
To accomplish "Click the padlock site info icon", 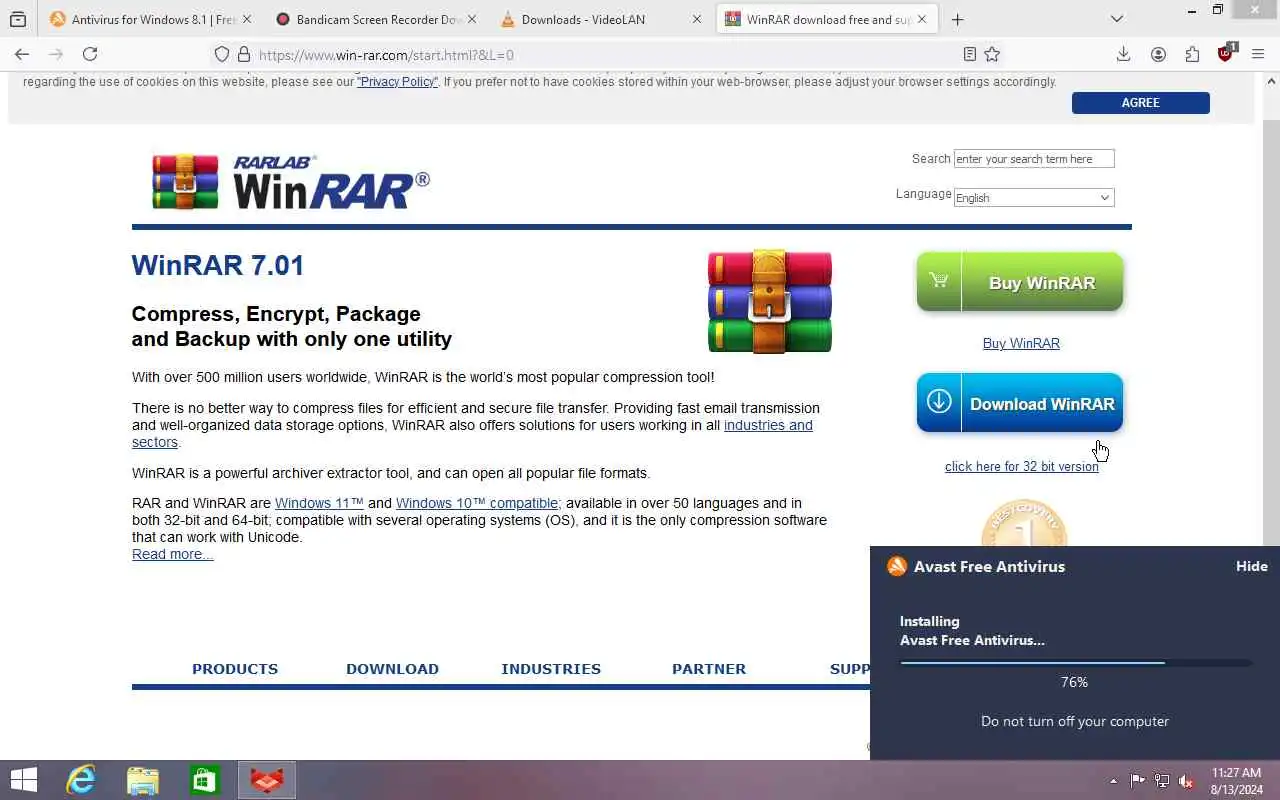I will pos(243,55).
